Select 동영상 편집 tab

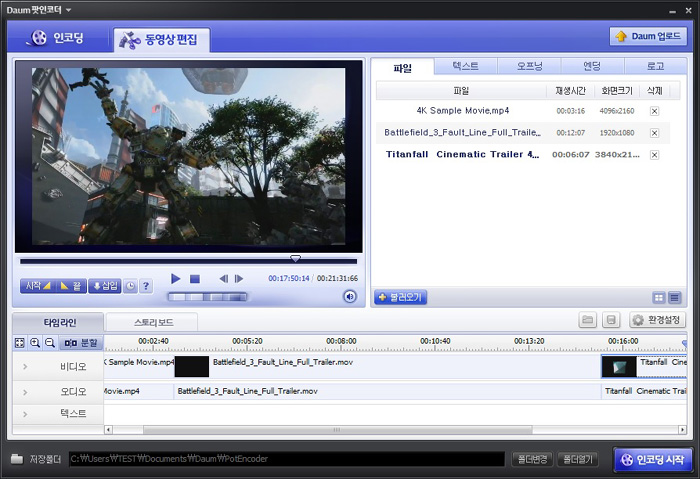pos(162,40)
